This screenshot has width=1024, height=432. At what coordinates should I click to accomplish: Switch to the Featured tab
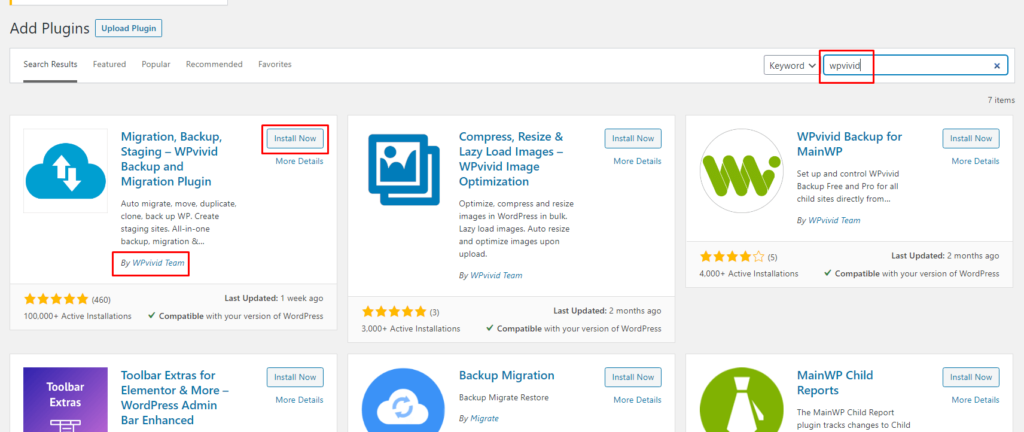tap(109, 65)
